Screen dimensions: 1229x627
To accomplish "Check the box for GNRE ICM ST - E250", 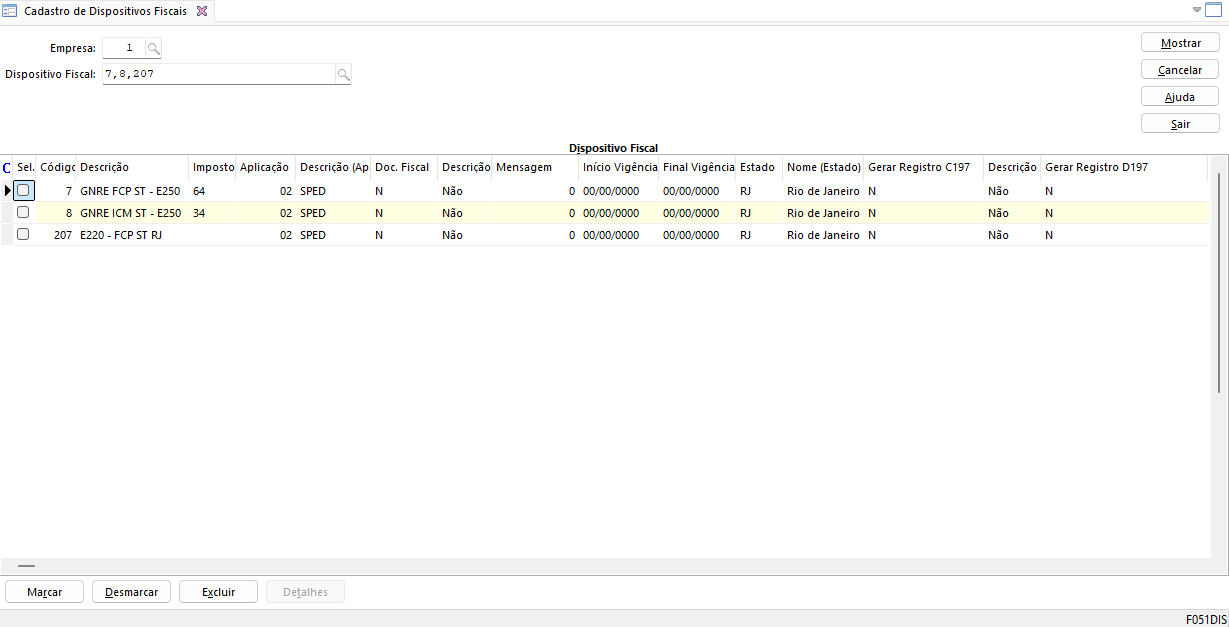I will 23,212.
